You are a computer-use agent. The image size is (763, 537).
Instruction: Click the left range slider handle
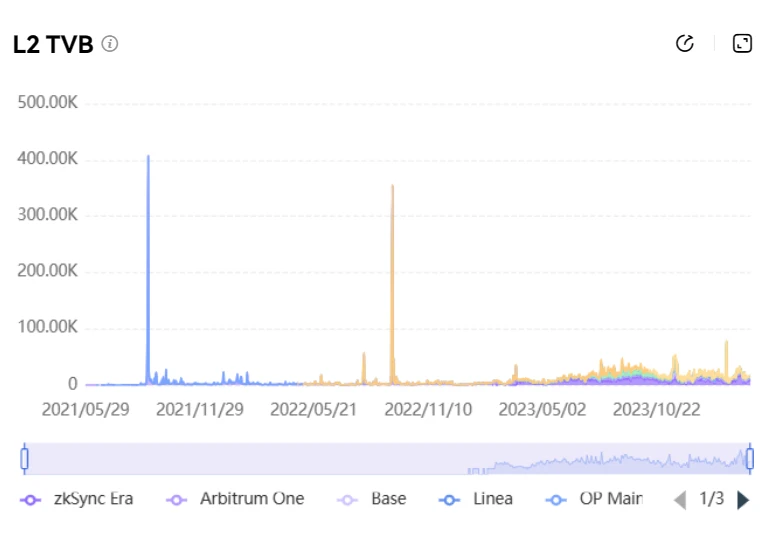[x=25, y=459]
